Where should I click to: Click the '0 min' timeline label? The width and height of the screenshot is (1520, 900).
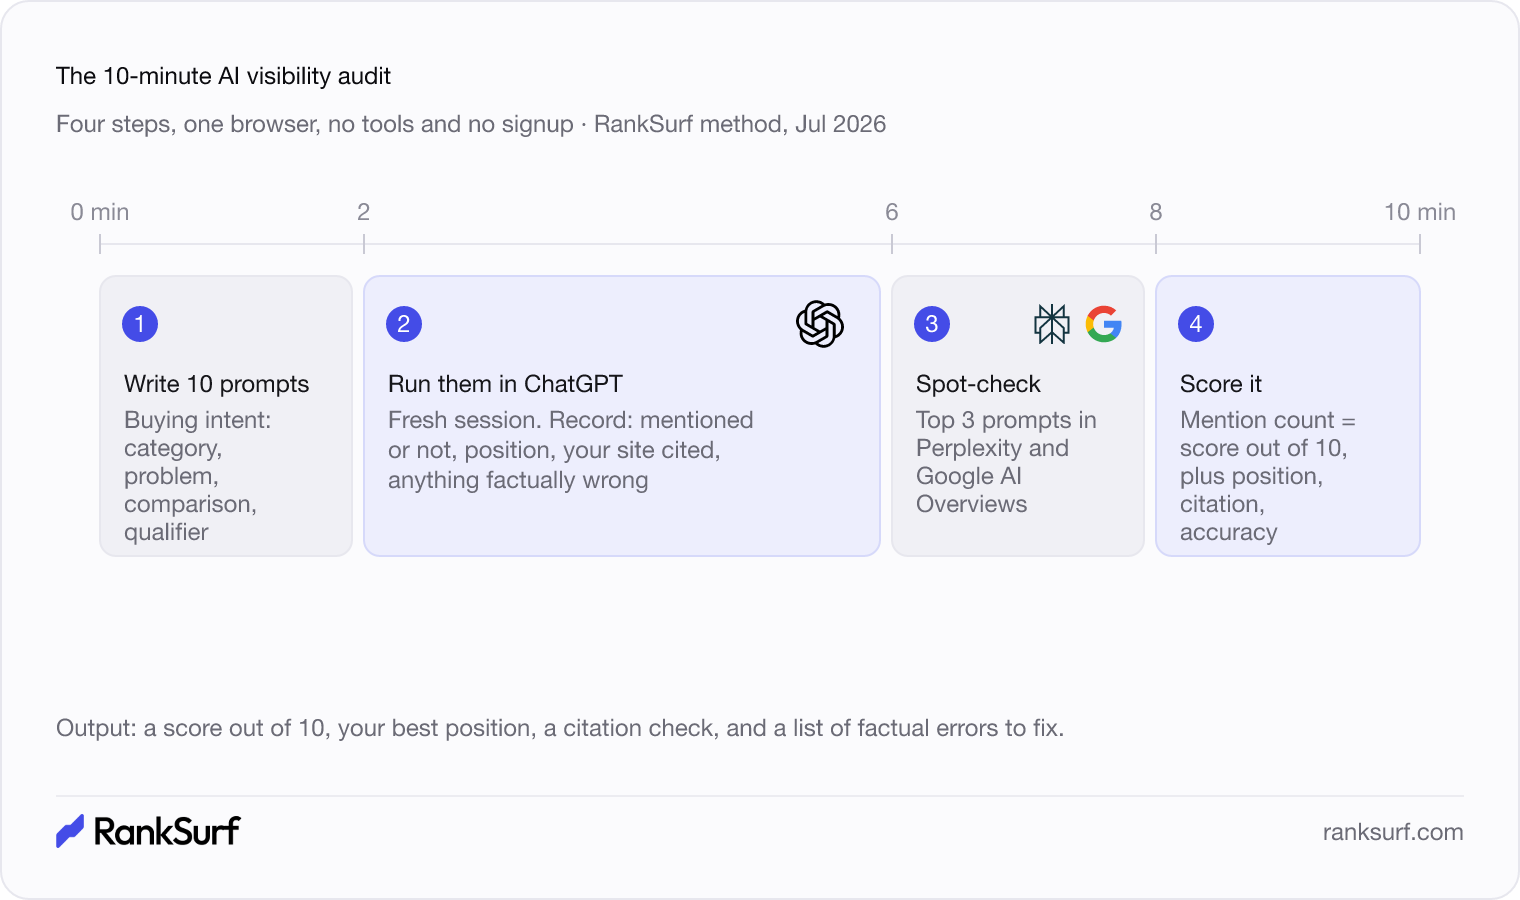tap(100, 212)
